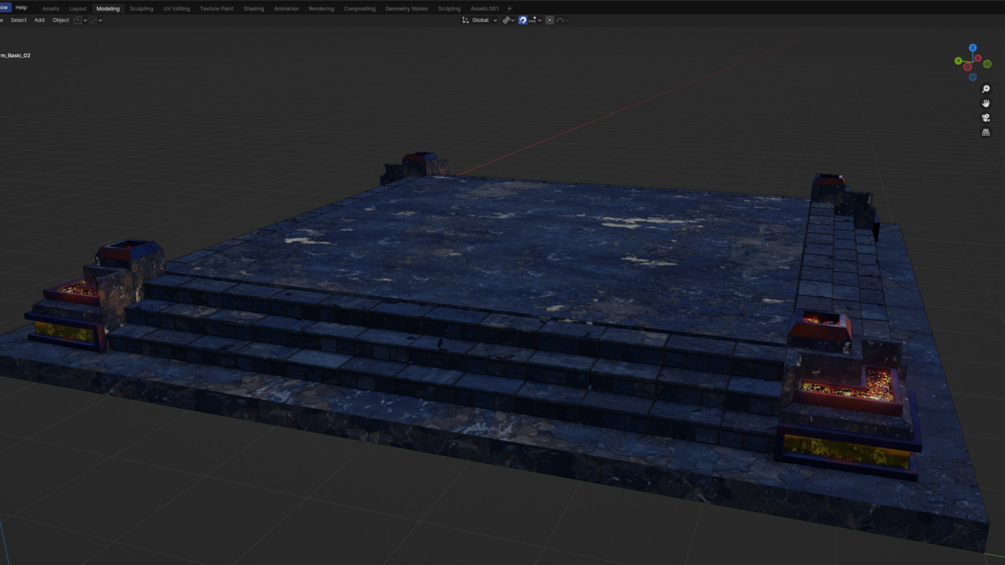The height and width of the screenshot is (565, 1005).
Task: Select the Modeling workspace tab
Action: click(108, 9)
